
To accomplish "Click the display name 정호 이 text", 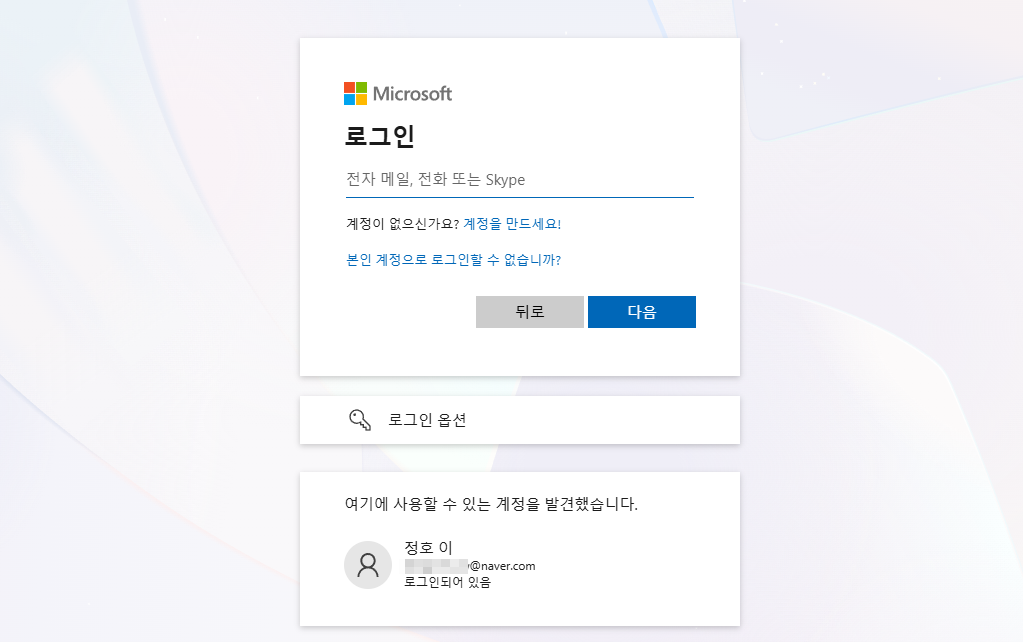I will click(427, 548).
